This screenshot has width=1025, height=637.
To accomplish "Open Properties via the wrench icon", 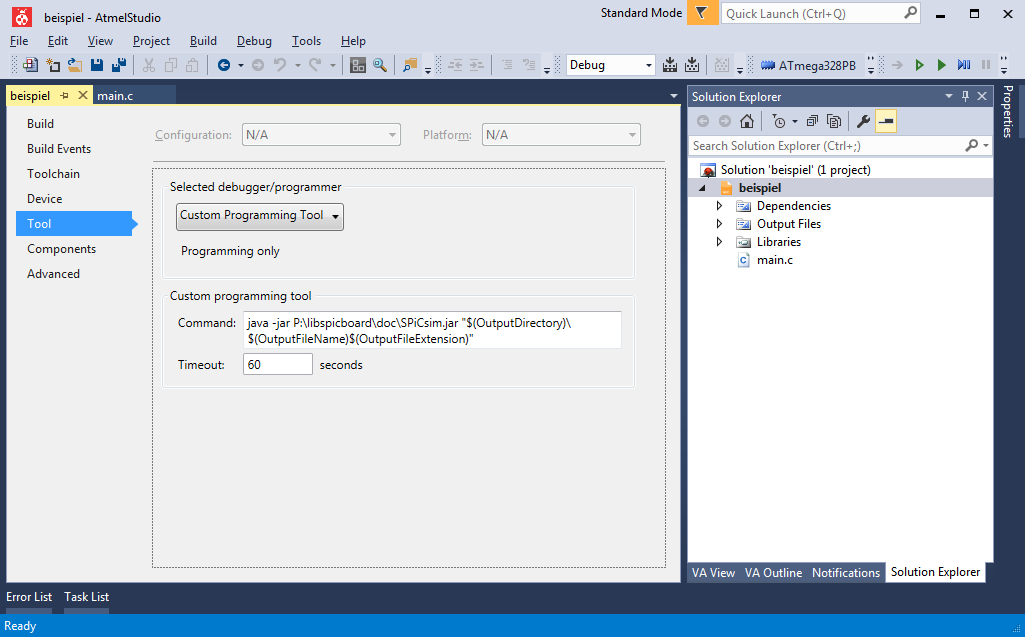I will 862,120.
